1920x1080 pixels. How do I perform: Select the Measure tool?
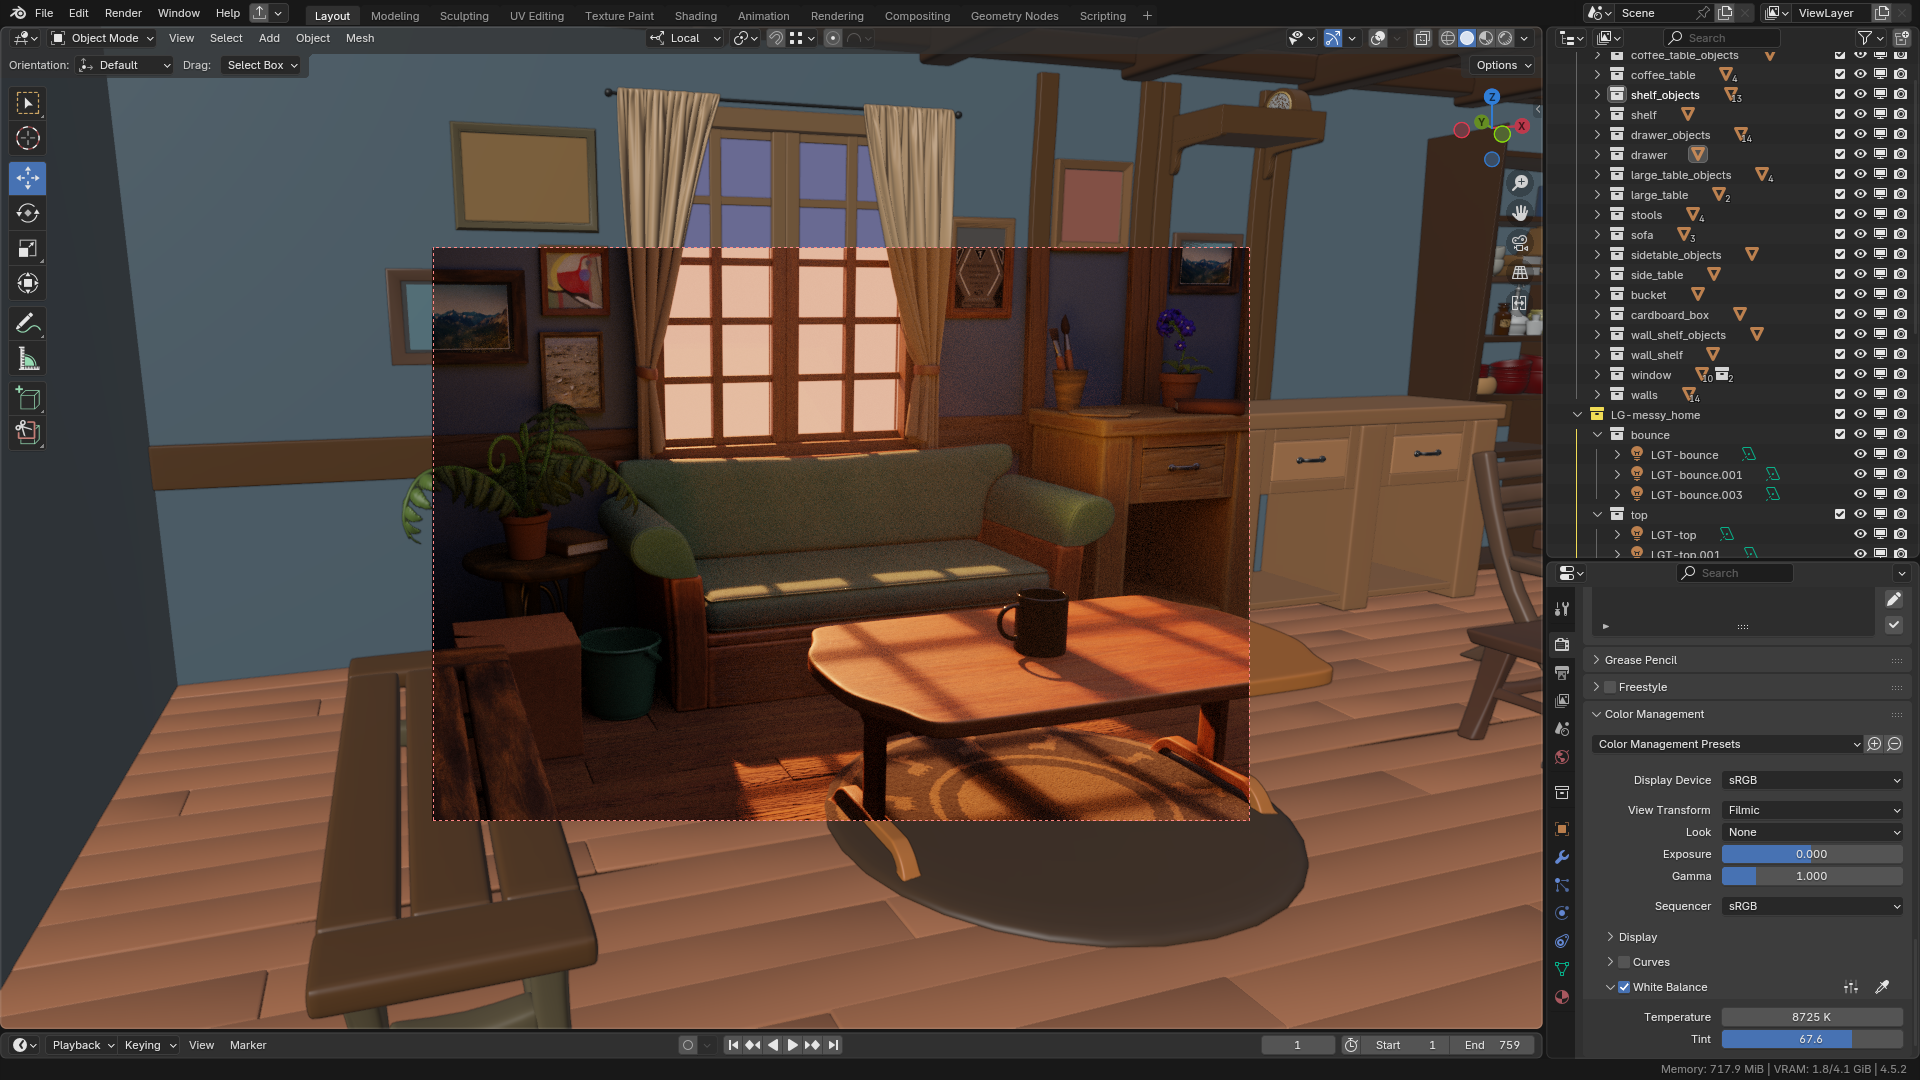click(28, 359)
